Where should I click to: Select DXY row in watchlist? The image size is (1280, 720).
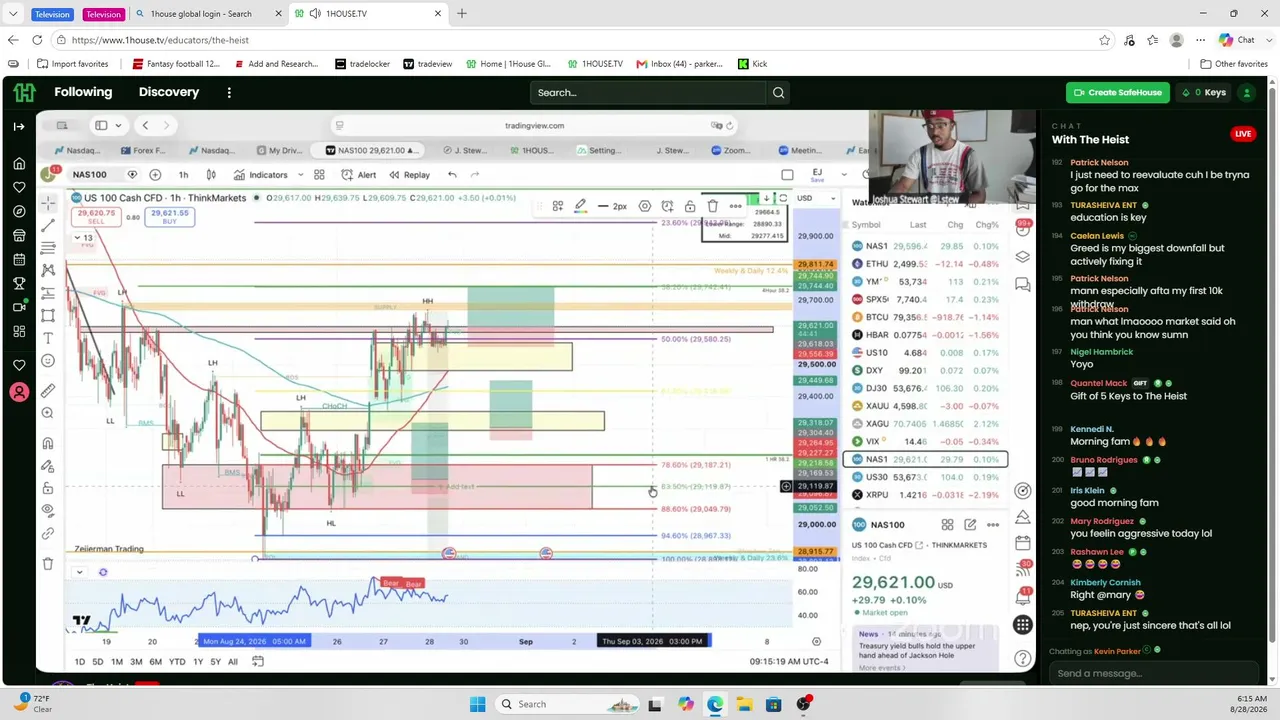925,371
